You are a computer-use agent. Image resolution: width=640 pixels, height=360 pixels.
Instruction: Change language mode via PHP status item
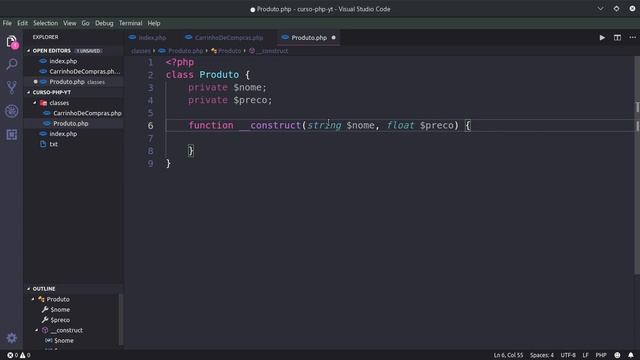pos(601,355)
